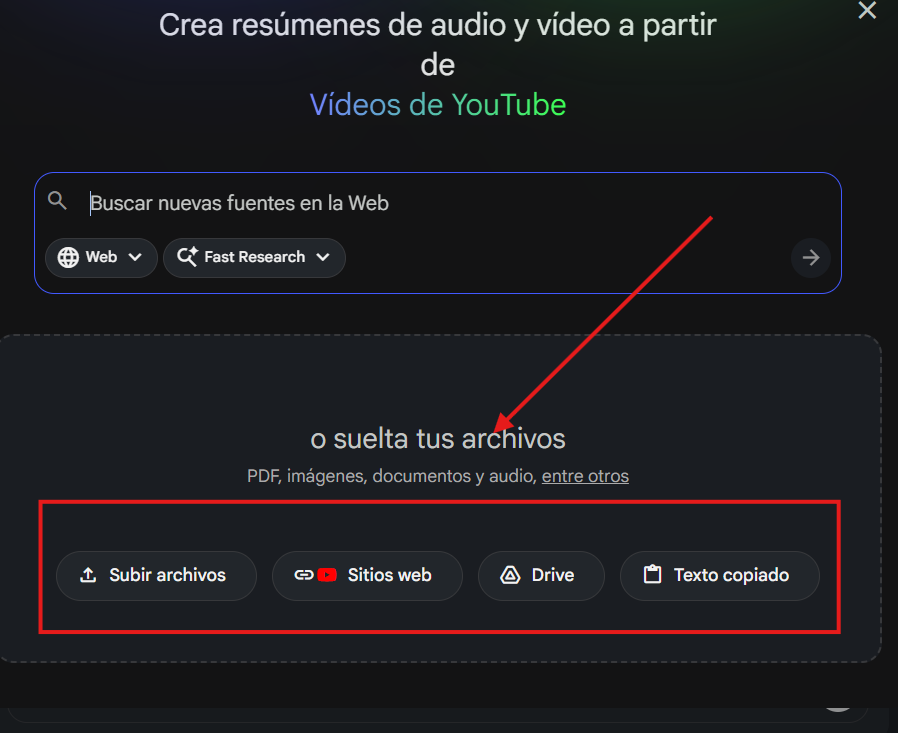Click the Drive button

click(x=541, y=576)
